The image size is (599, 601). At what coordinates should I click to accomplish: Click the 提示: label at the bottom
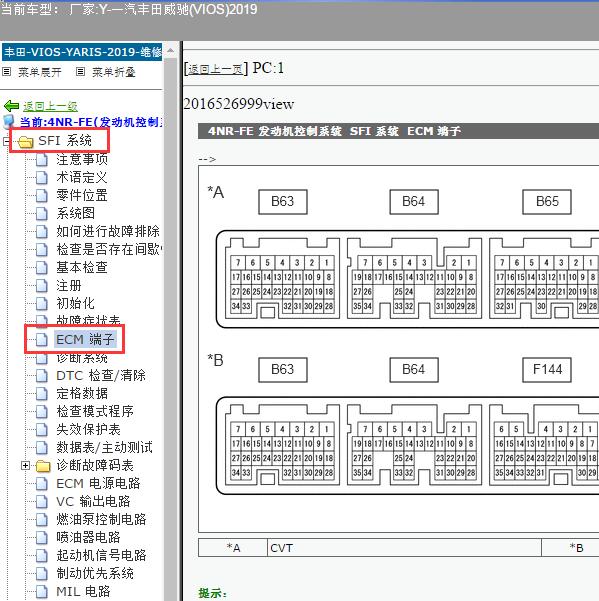click(x=213, y=594)
